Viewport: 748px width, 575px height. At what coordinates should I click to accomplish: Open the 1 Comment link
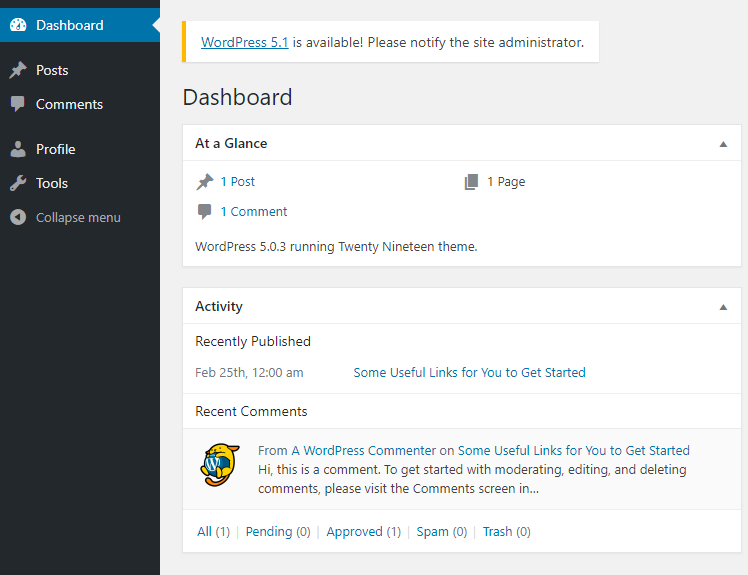pos(254,211)
